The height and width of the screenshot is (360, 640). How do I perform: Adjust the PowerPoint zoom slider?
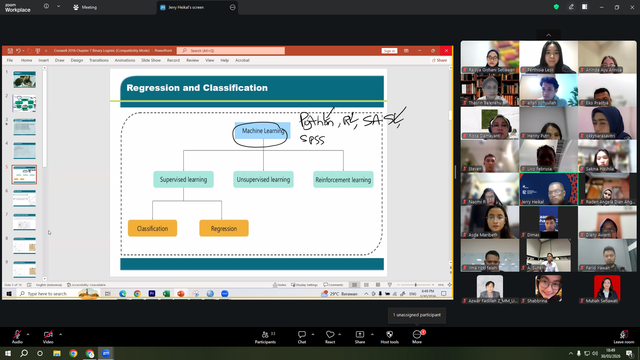[416, 285]
